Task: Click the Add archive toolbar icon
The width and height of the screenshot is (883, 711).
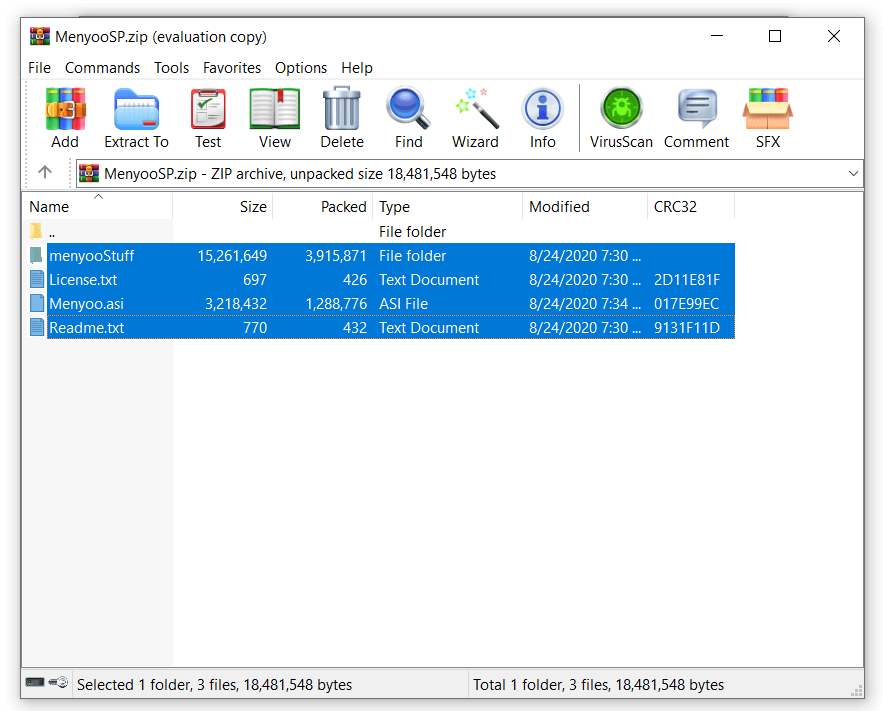Action: [x=65, y=117]
